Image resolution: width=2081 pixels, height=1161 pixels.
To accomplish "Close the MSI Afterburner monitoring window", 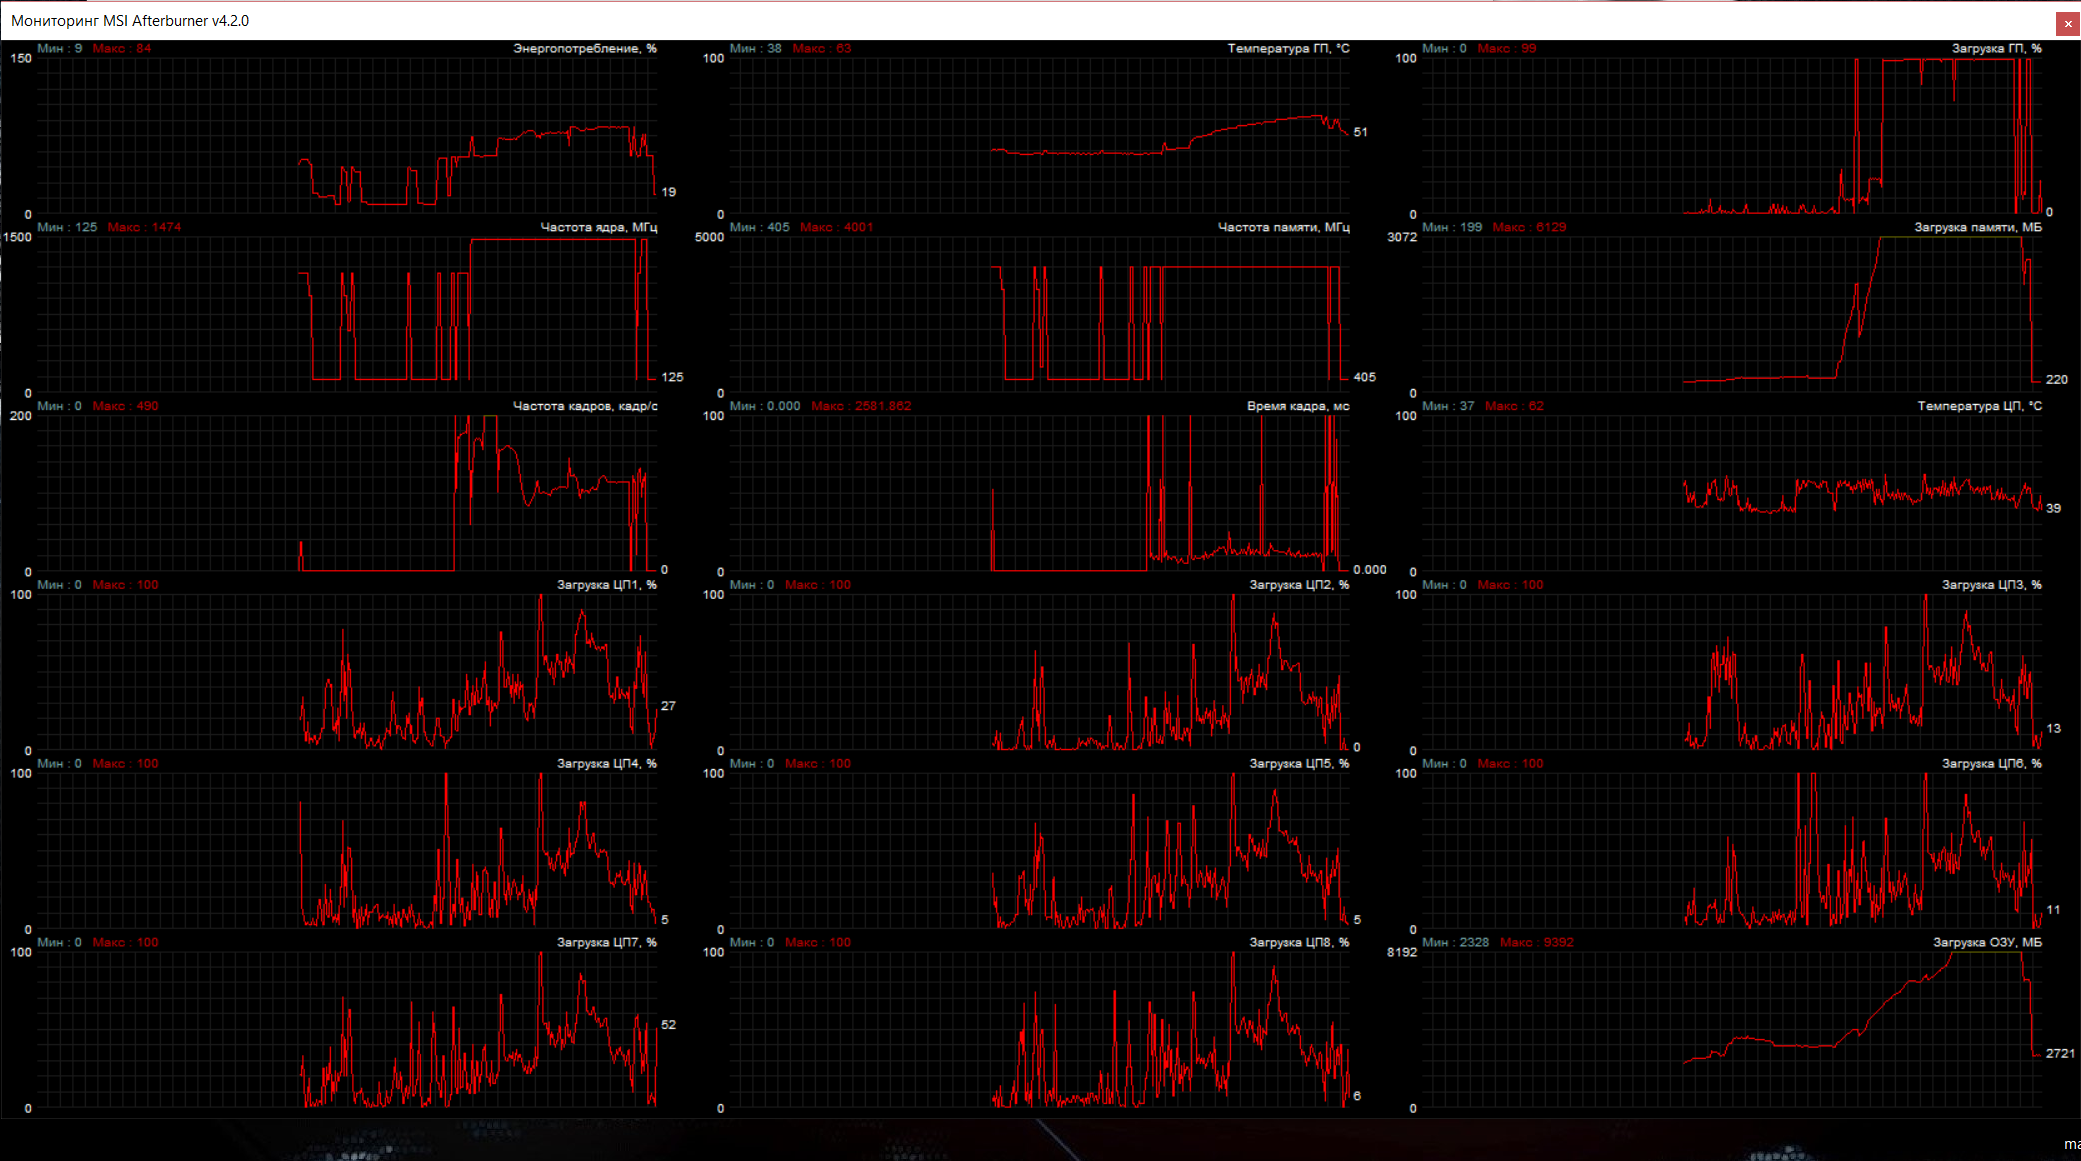I will [x=2068, y=23].
